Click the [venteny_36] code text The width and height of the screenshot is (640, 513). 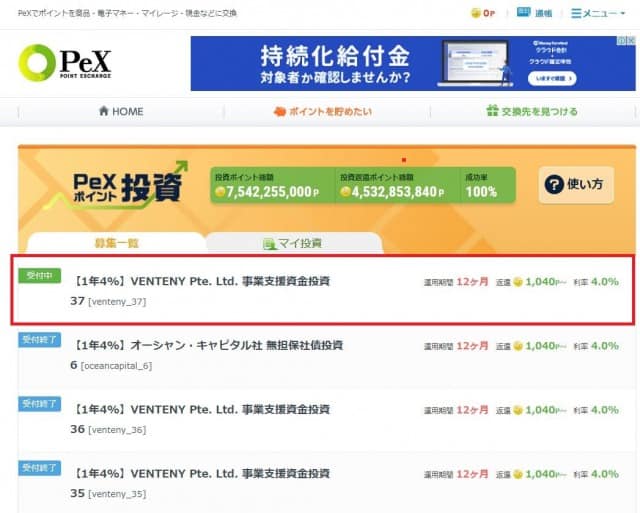[117, 430]
